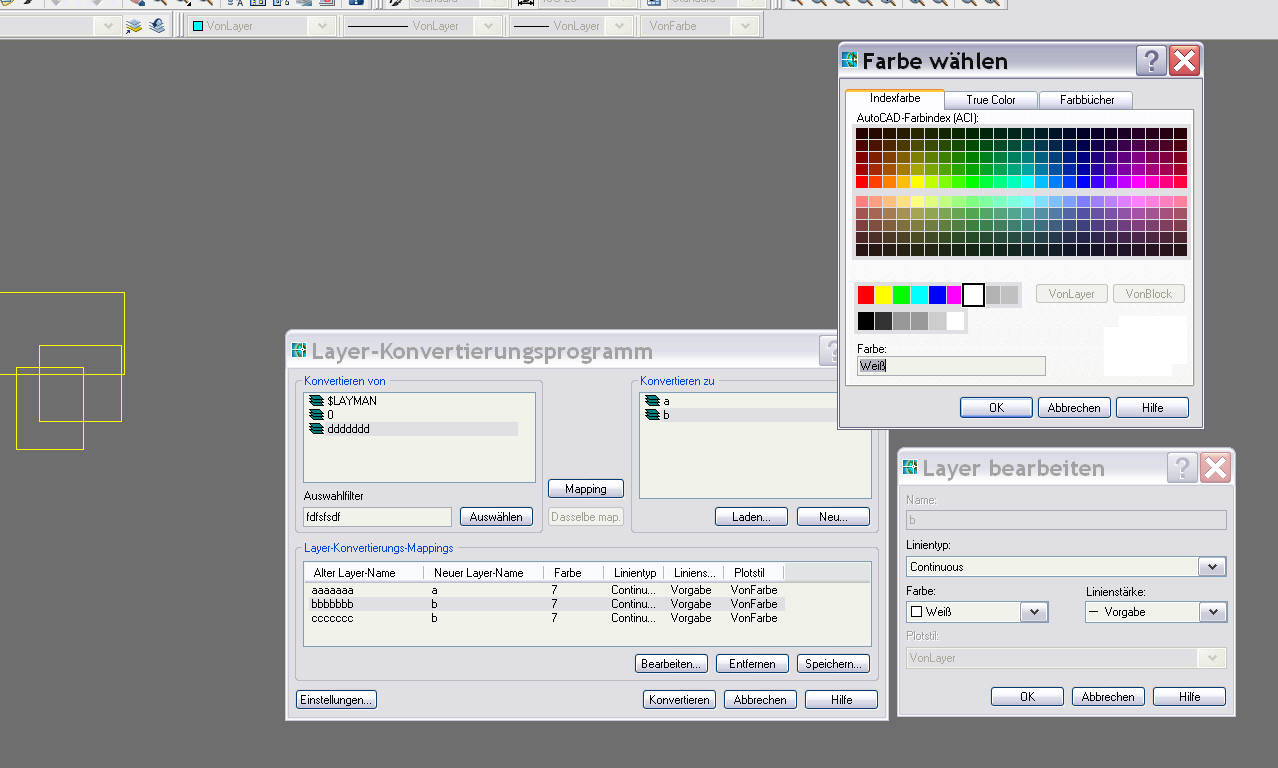The image size is (1278, 768).
Task: Click Hilfe in the Layer bearbeiten dialog
Action: click(1189, 697)
